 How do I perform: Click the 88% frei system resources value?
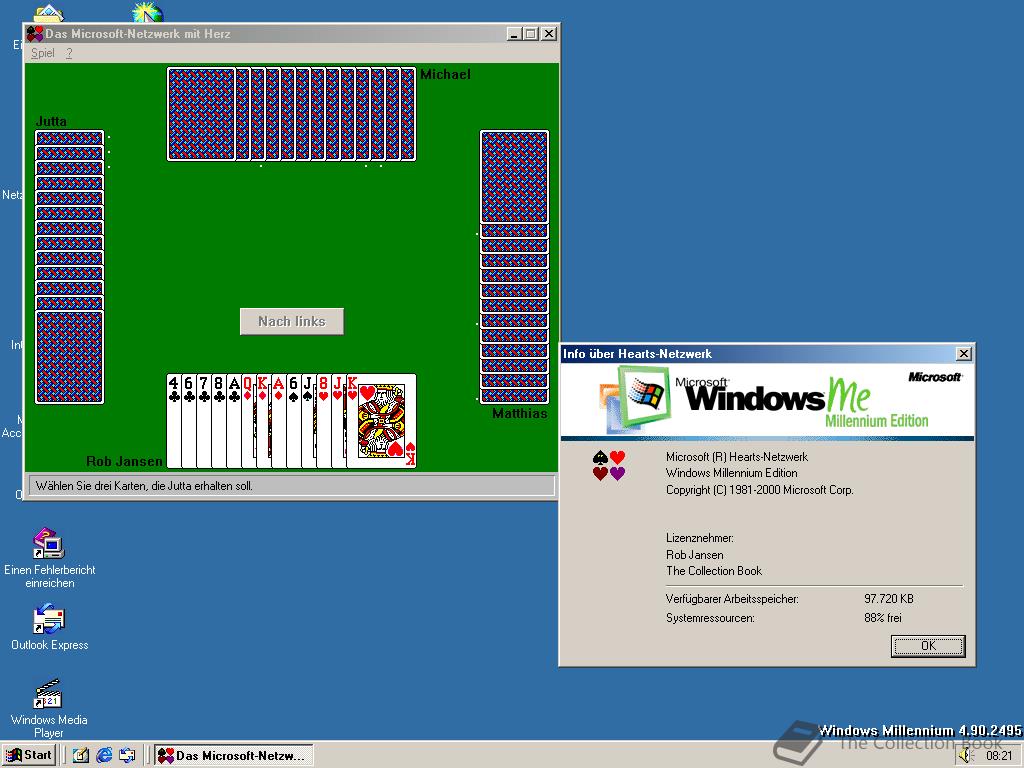tap(883, 617)
